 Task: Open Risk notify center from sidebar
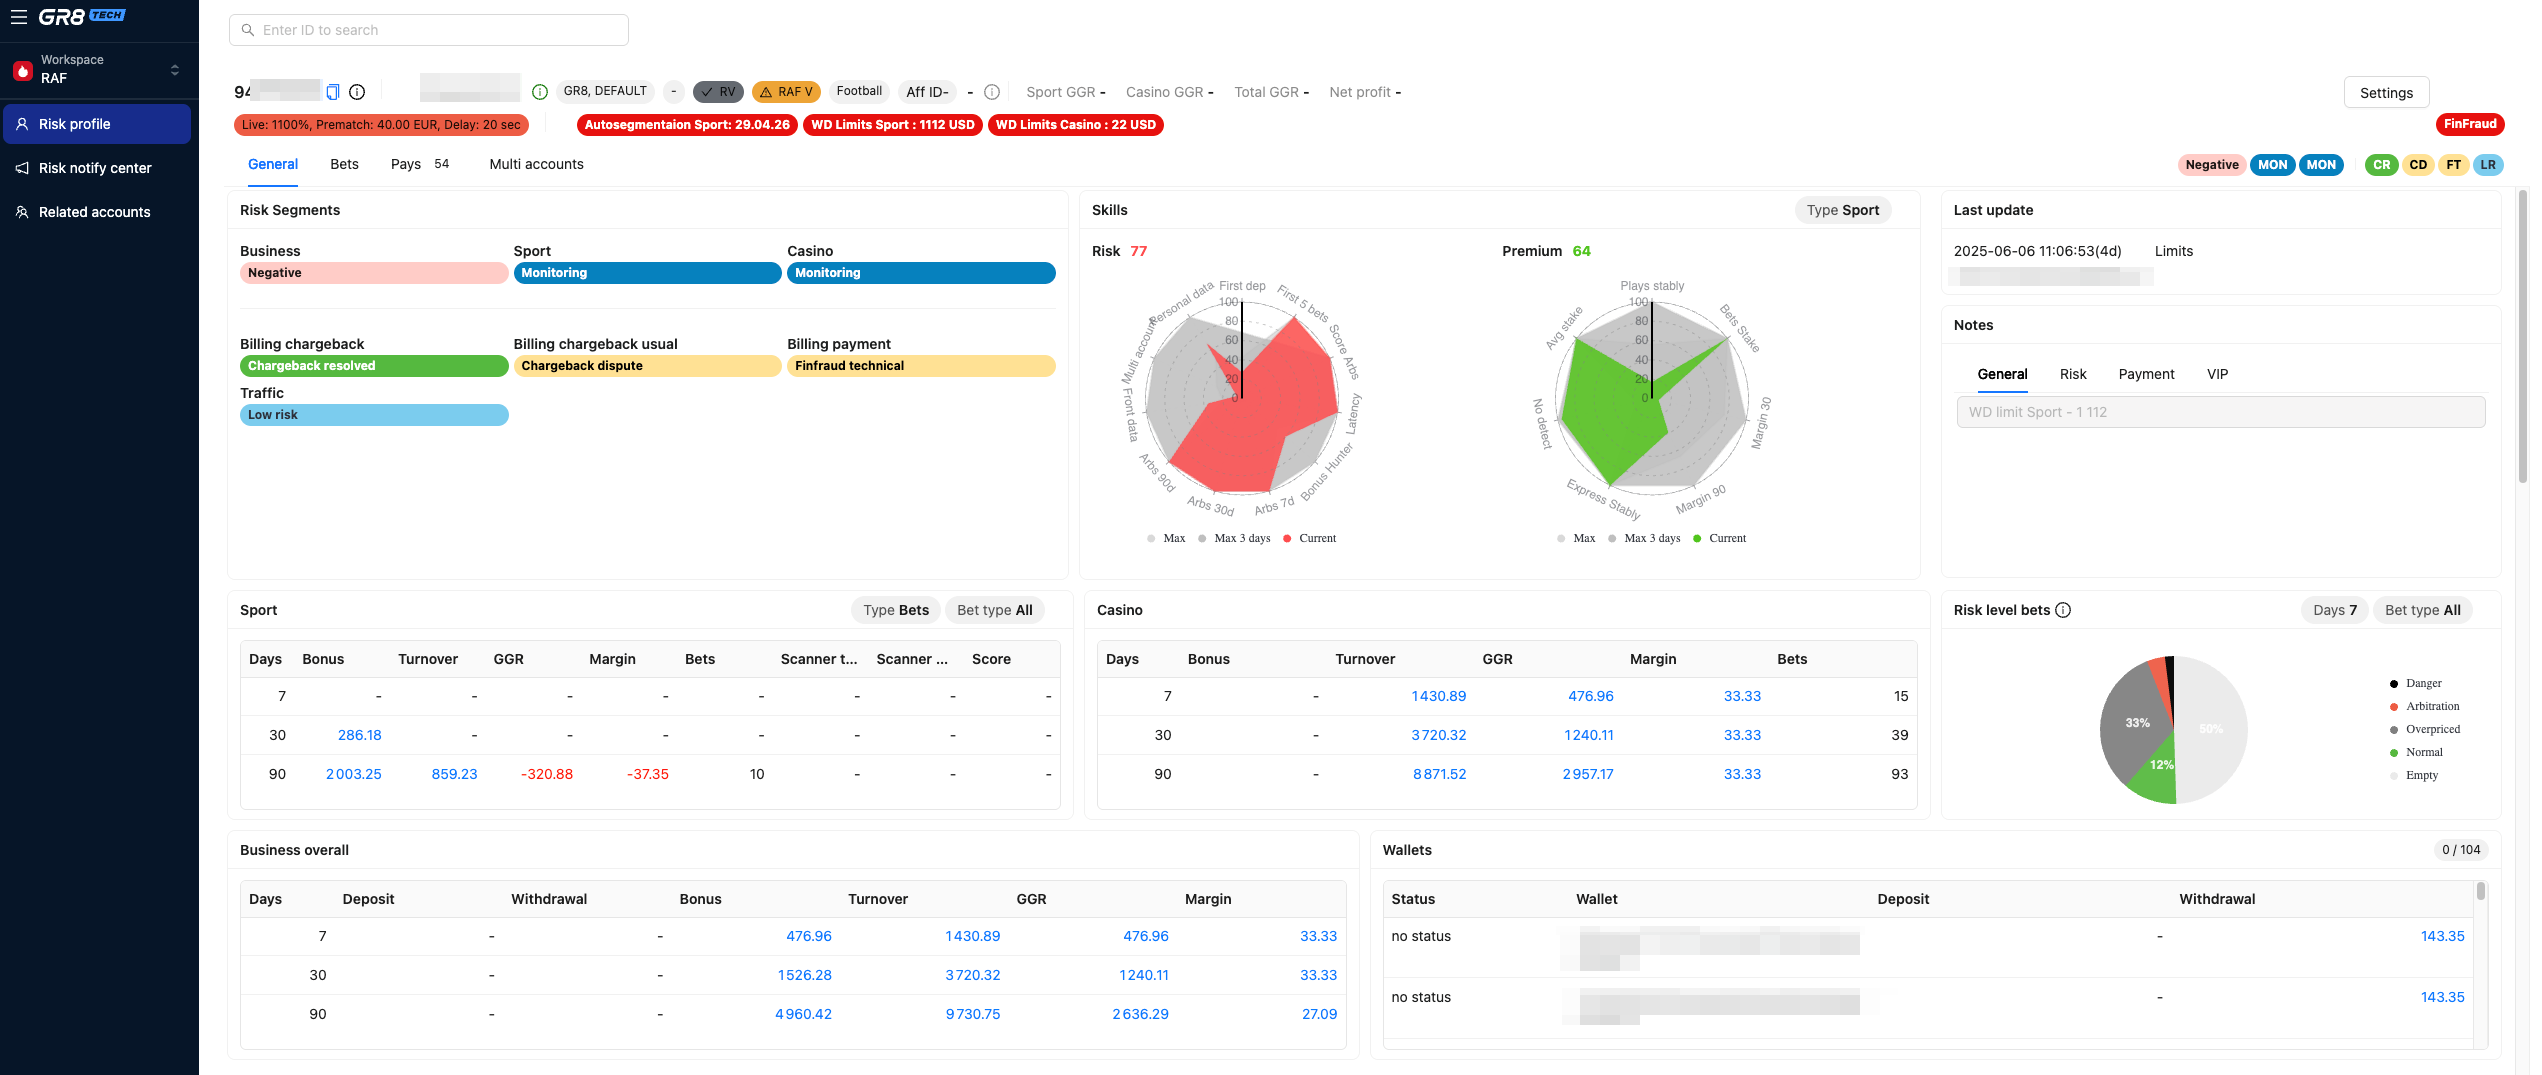[95, 168]
